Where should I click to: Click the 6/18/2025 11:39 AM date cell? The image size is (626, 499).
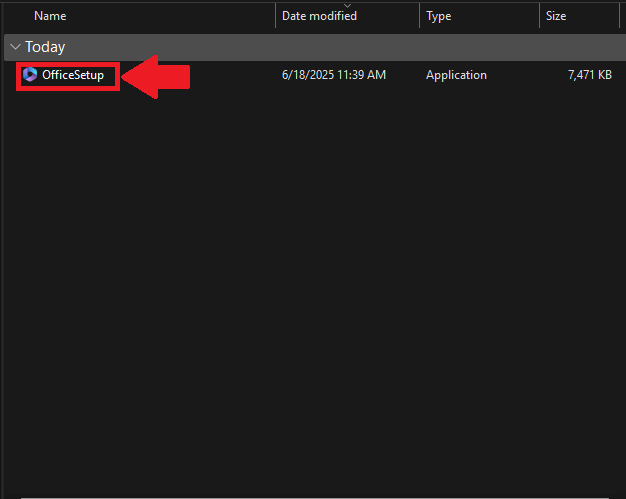click(x=334, y=75)
